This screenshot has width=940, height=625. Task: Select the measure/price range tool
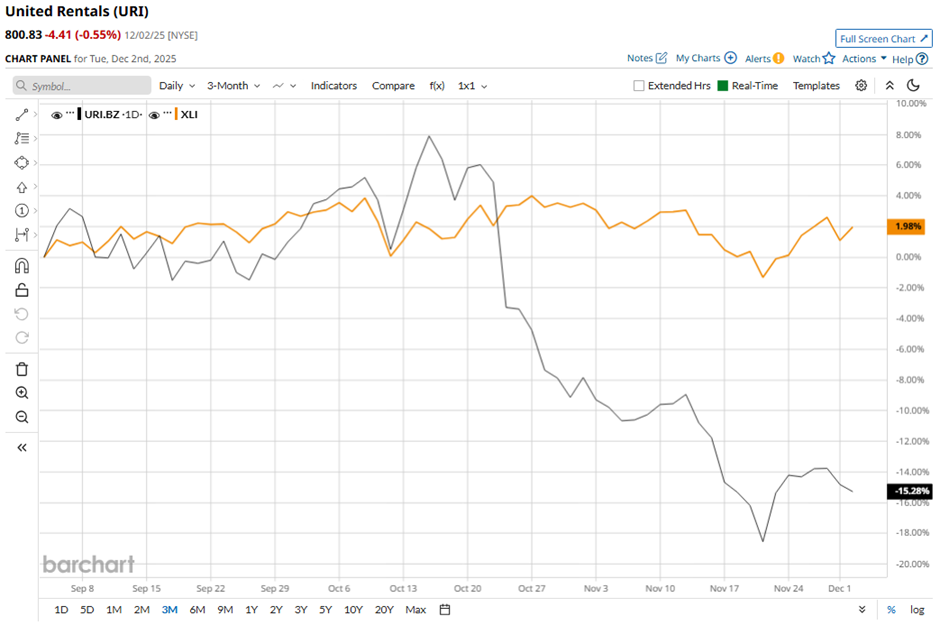click(x=22, y=234)
